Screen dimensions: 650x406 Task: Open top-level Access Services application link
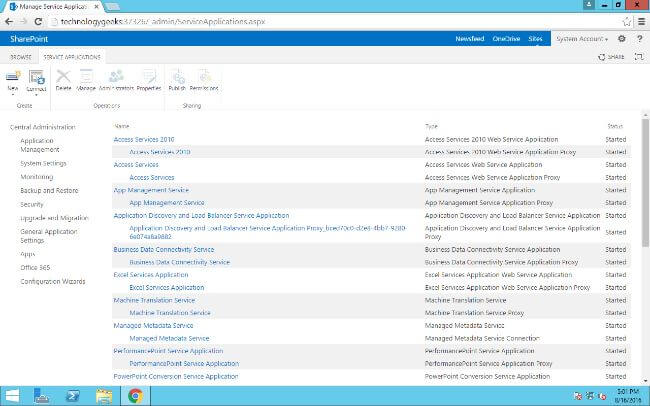click(x=136, y=165)
